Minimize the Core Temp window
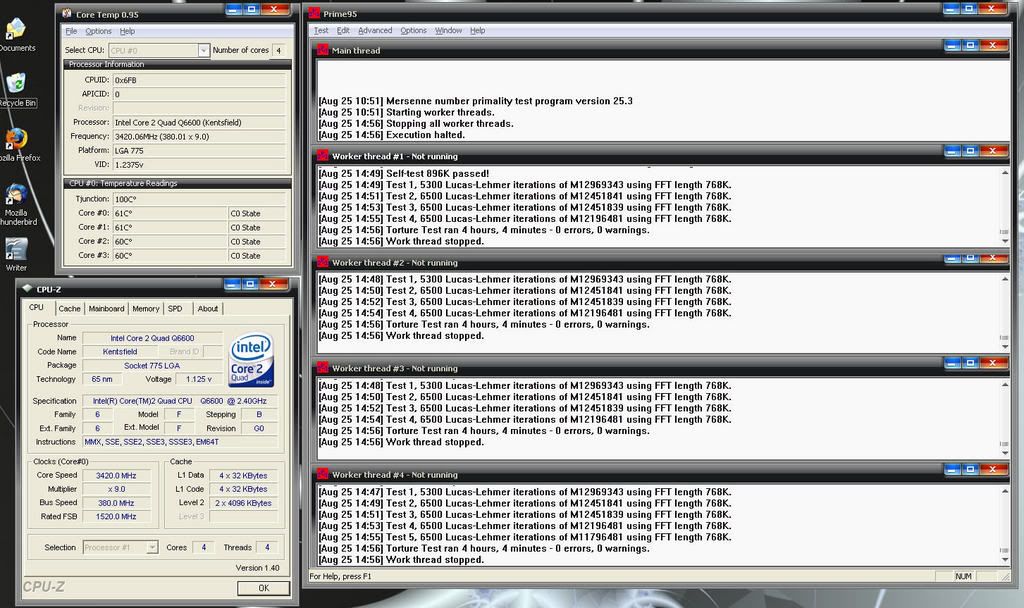Viewport: 1024px width, 608px height. [x=234, y=9]
